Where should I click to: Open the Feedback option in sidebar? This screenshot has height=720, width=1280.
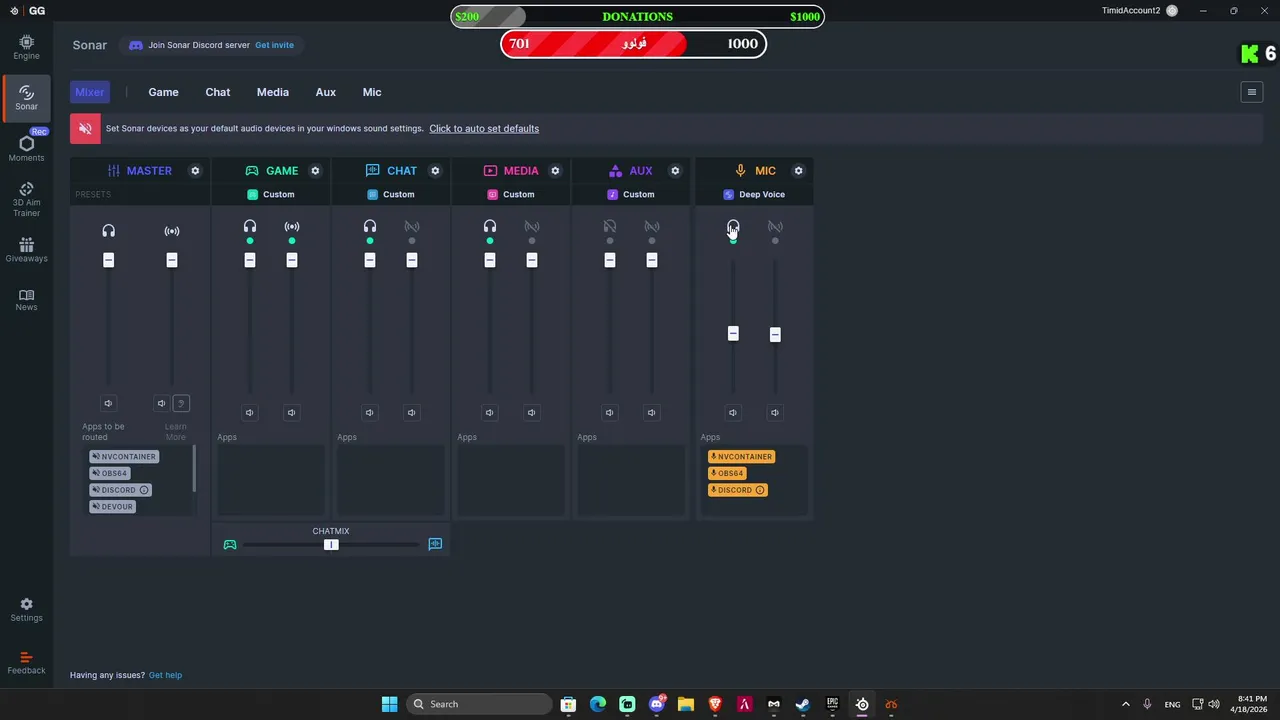(x=26, y=663)
